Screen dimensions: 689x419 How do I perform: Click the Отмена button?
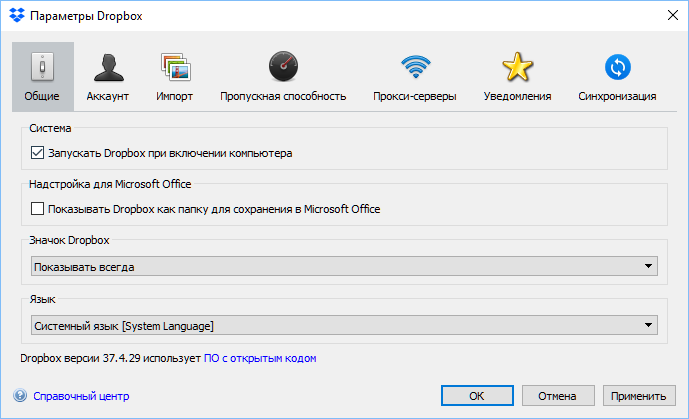pyautogui.click(x=558, y=396)
